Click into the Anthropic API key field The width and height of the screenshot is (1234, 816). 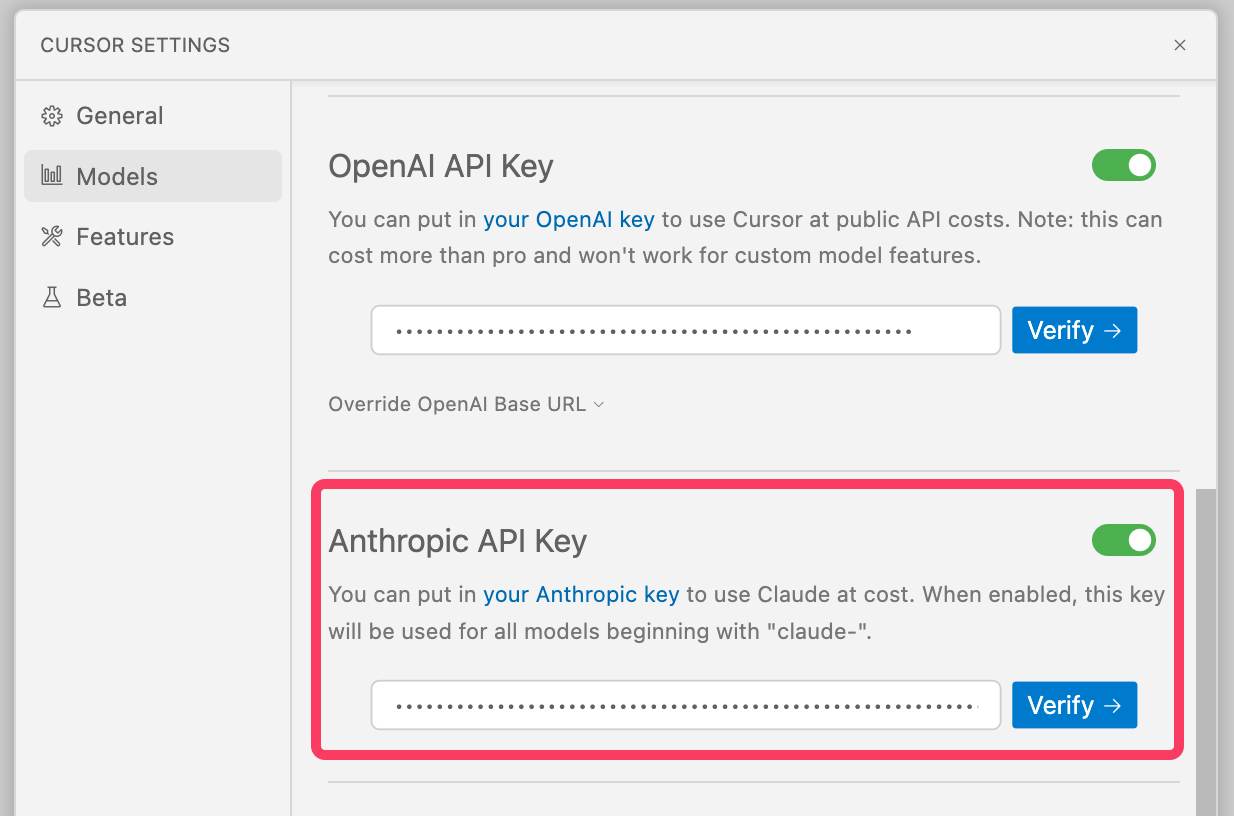pos(685,706)
